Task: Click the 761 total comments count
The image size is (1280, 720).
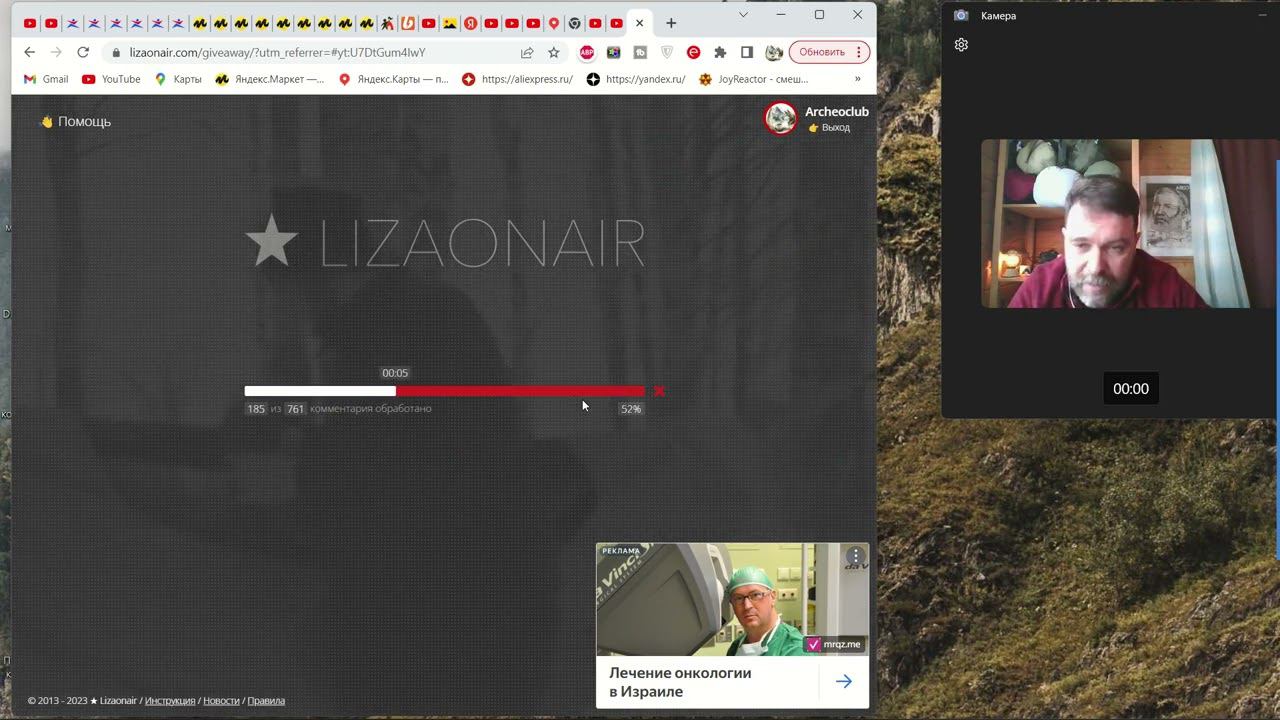Action: 295,409
